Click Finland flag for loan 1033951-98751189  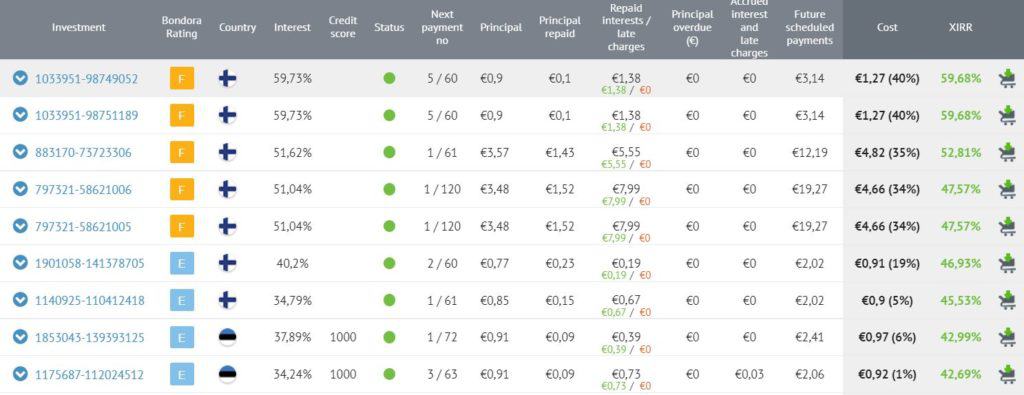(227, 116)
